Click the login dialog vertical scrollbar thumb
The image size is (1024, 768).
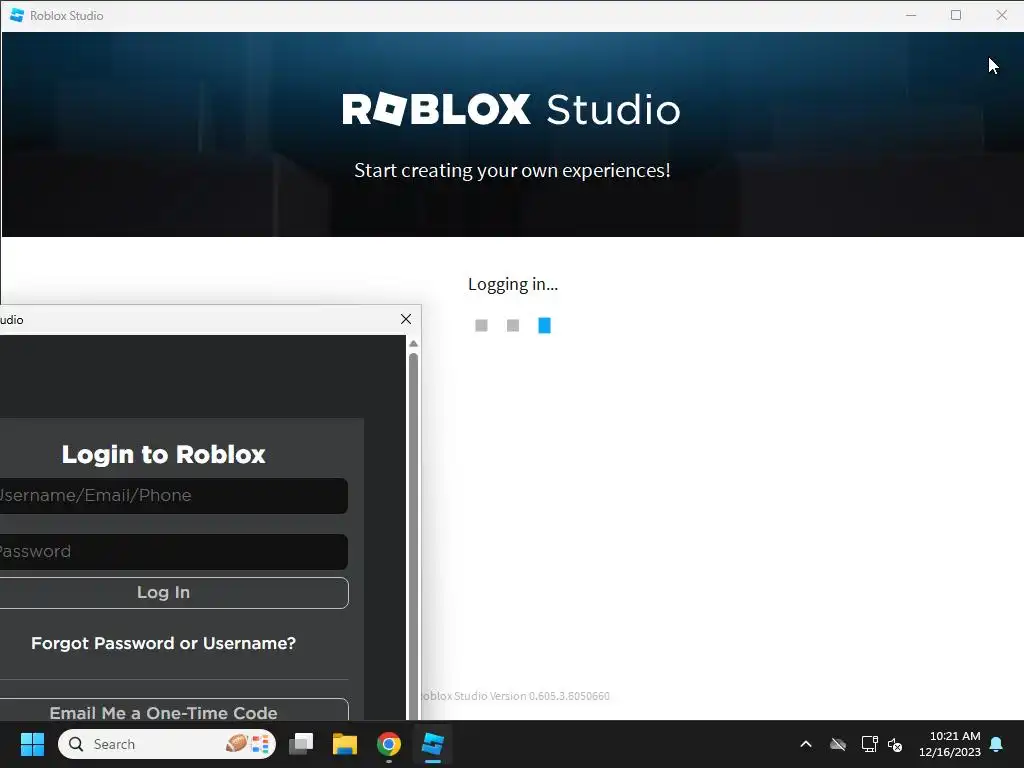[413, 536]
